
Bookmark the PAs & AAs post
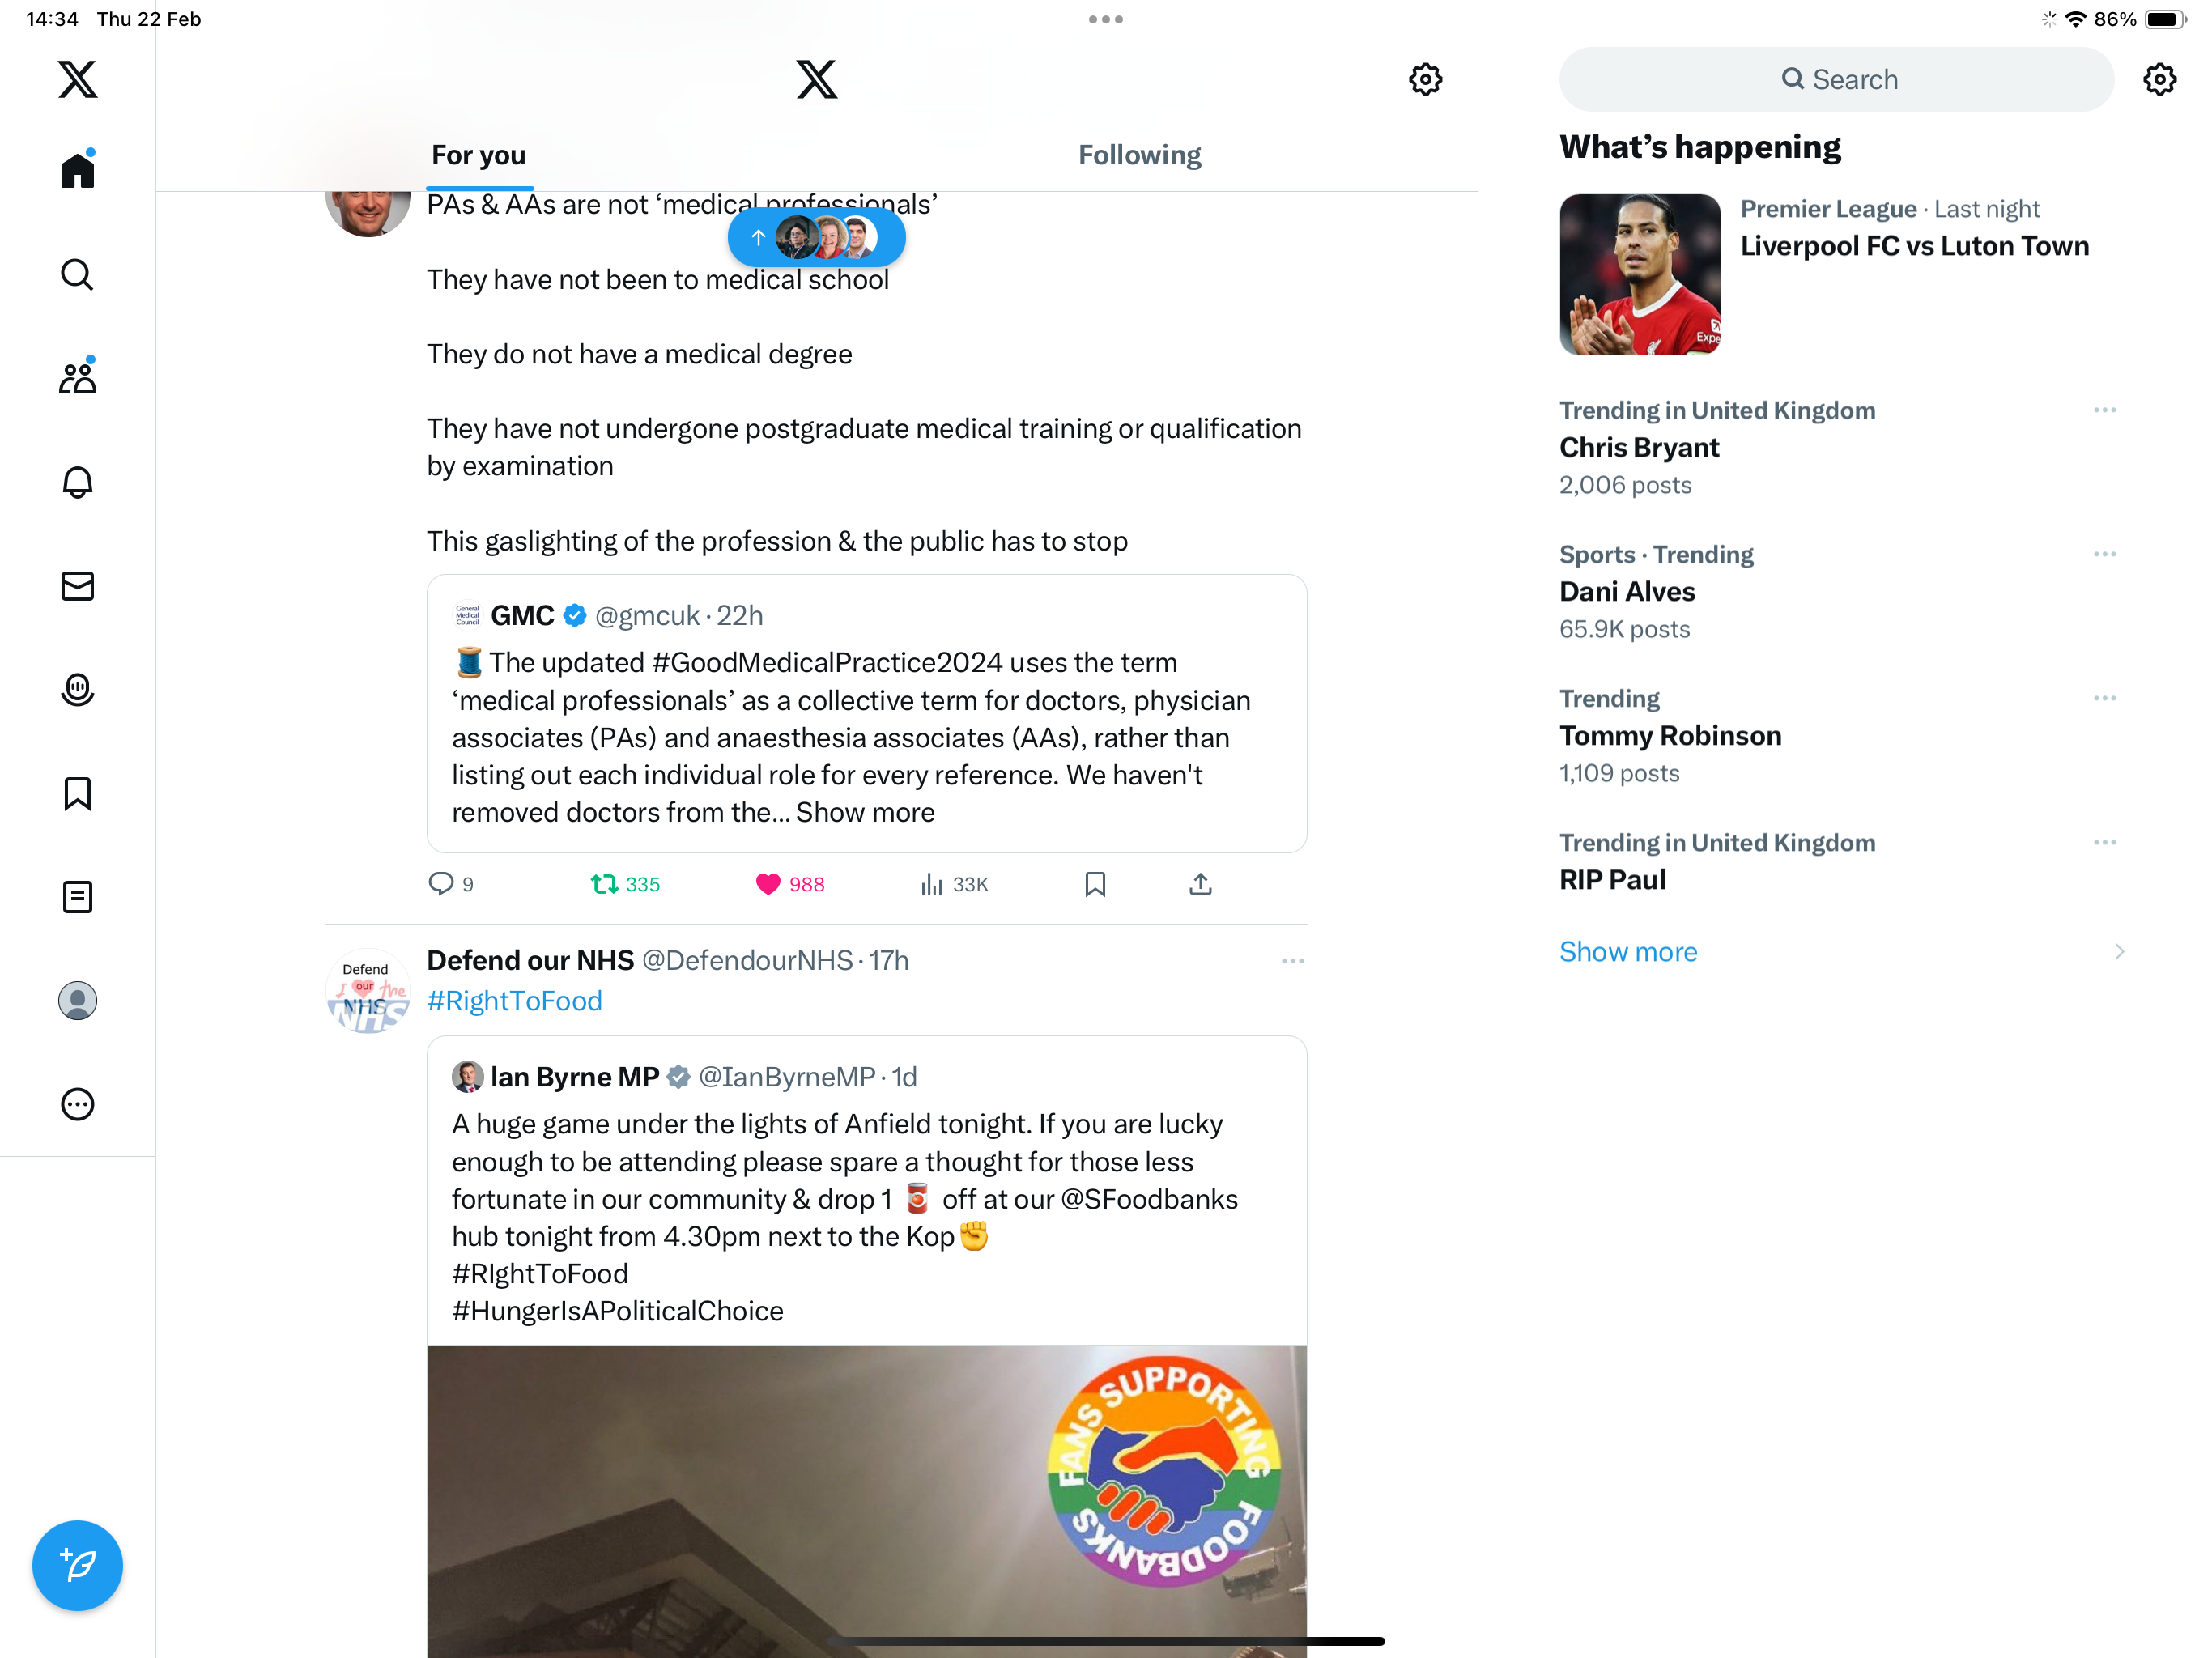pyautogui.click(x=1095, y=884)
